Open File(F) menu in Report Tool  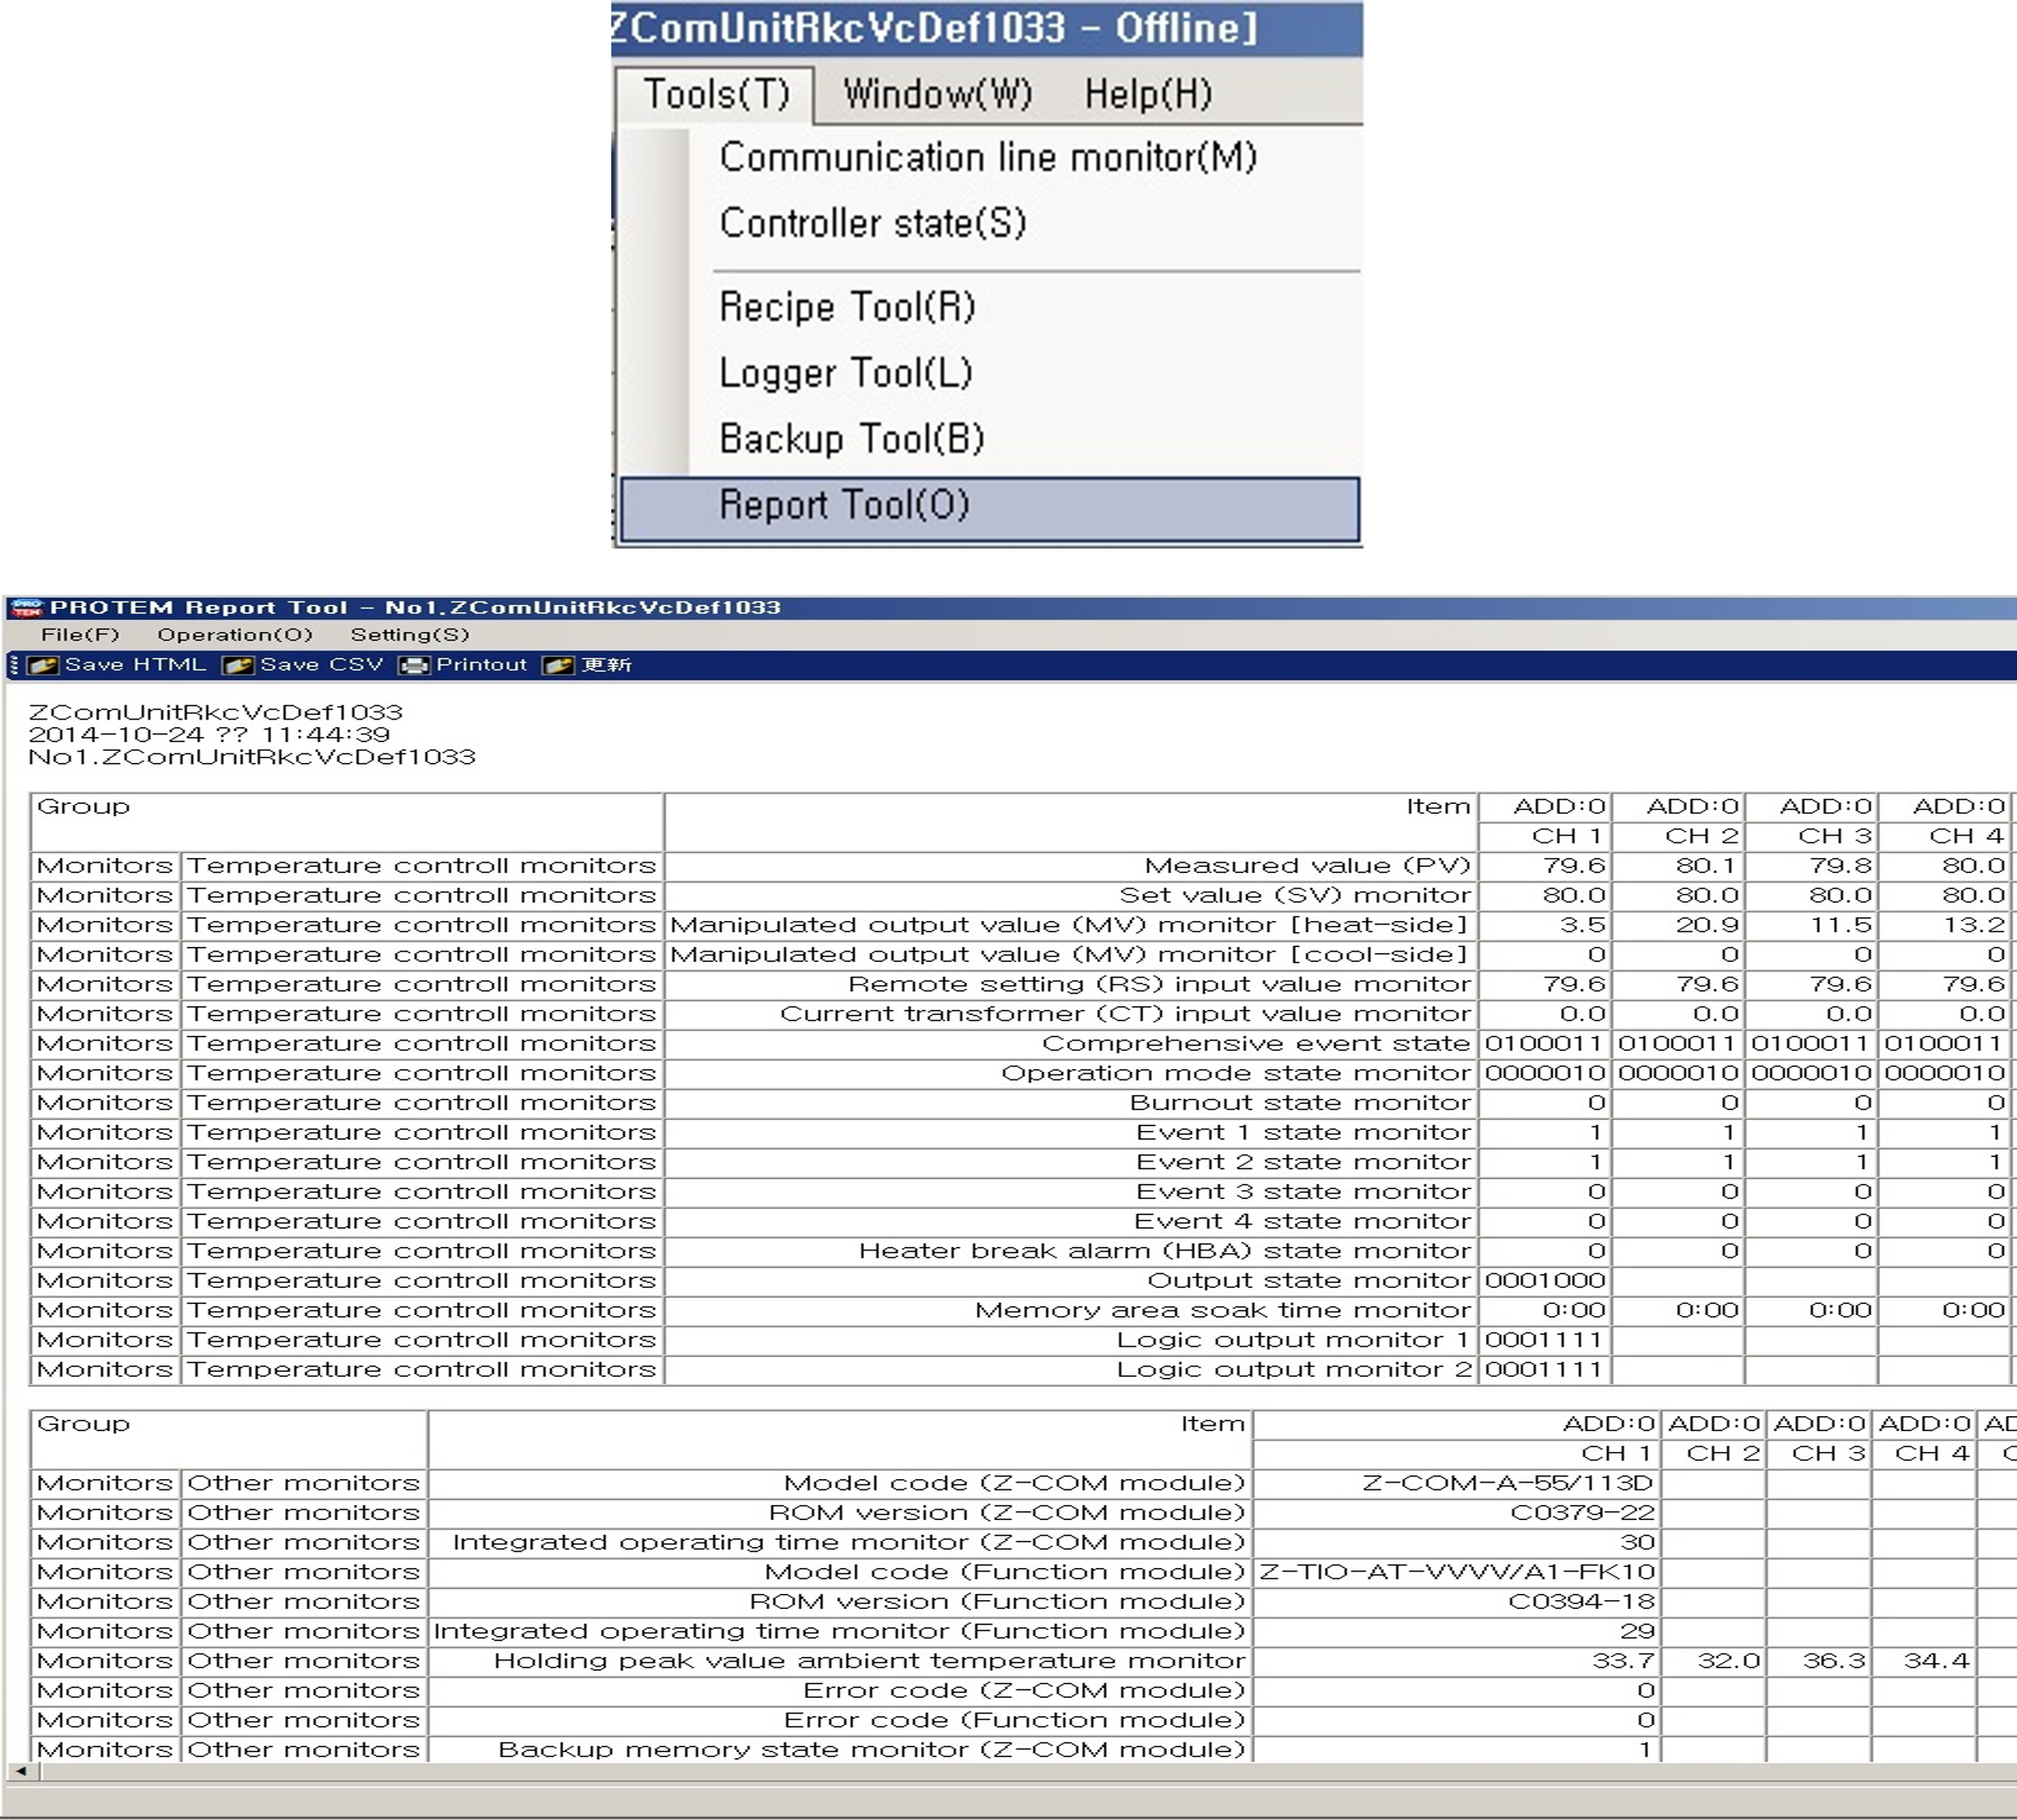(x=80, y=634)
